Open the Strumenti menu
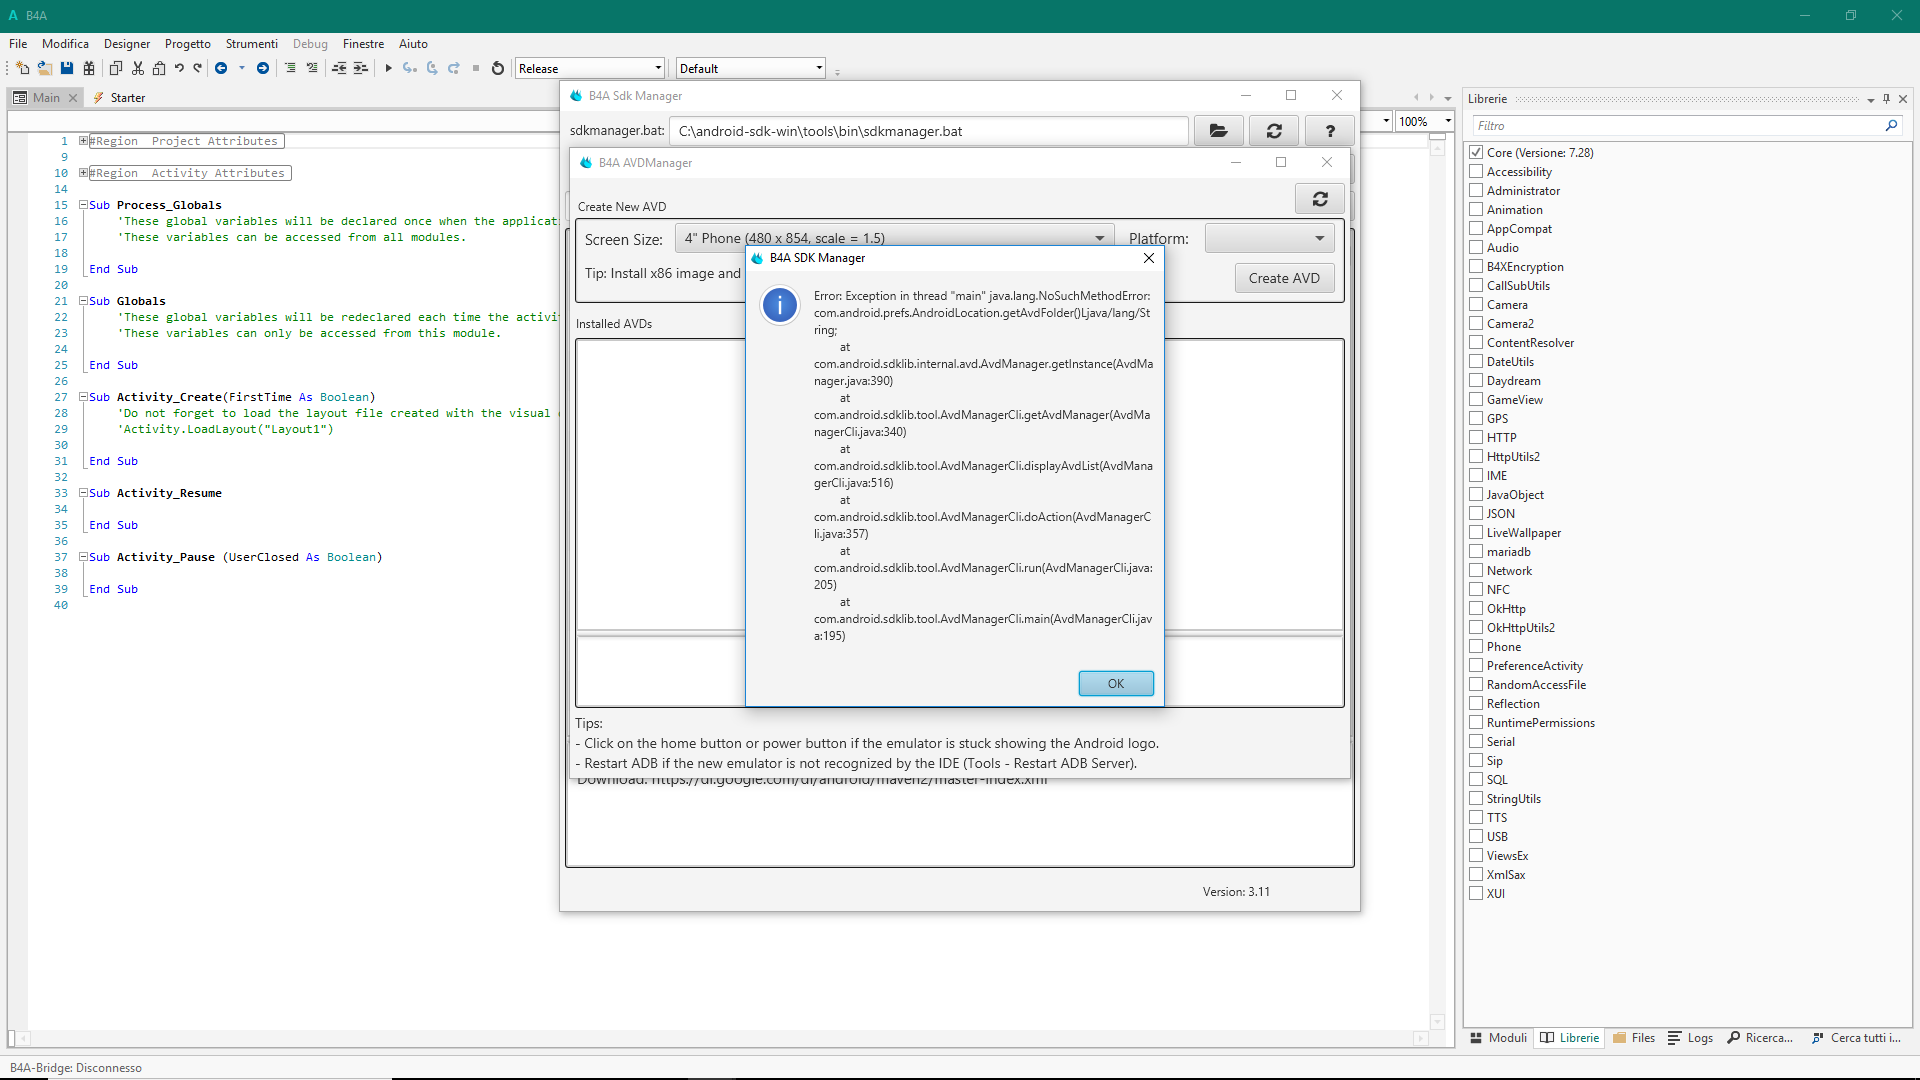1920x1080 pixels. pyautogui.click(x=252, y=44)
